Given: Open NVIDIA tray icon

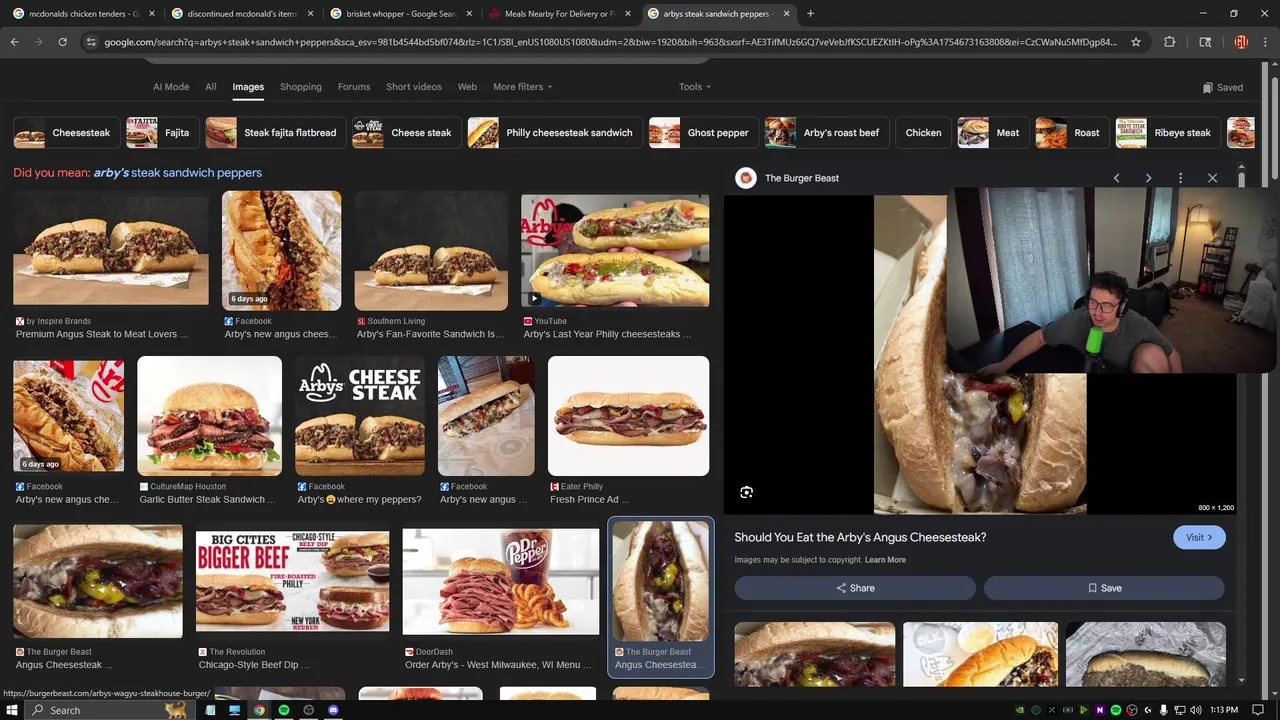Looking at the screenshot, I should 1020,710.
